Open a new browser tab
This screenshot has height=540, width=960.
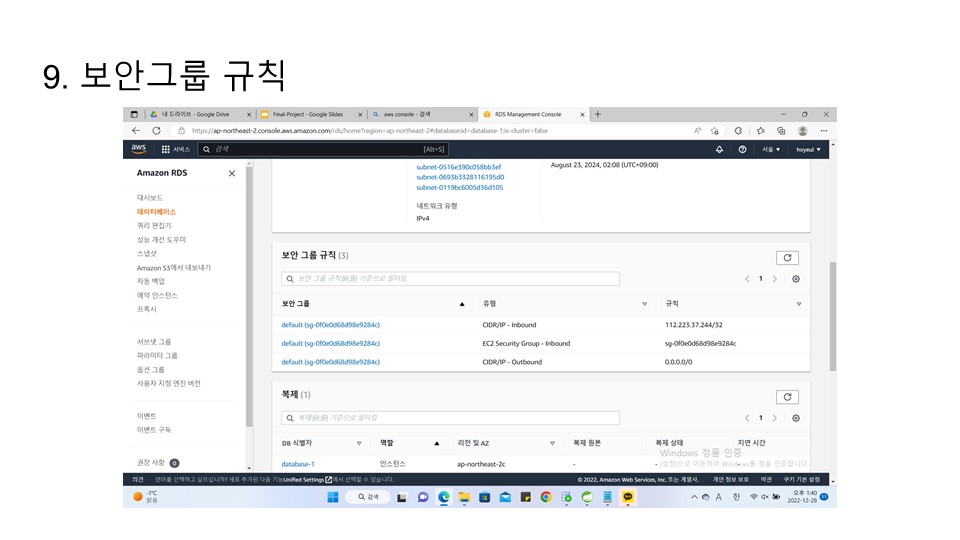click(x=598, y=114)
